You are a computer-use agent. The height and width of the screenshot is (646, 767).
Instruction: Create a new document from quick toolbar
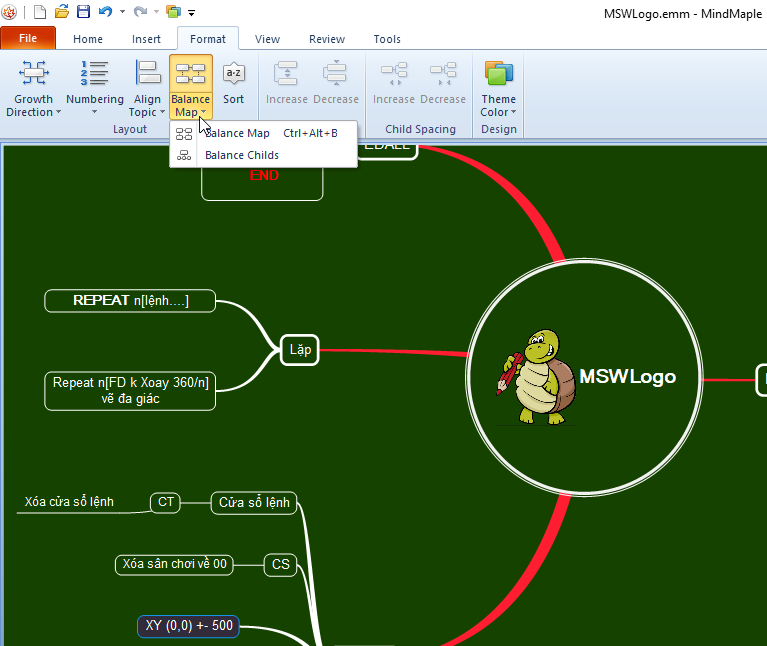click(40, 11)
